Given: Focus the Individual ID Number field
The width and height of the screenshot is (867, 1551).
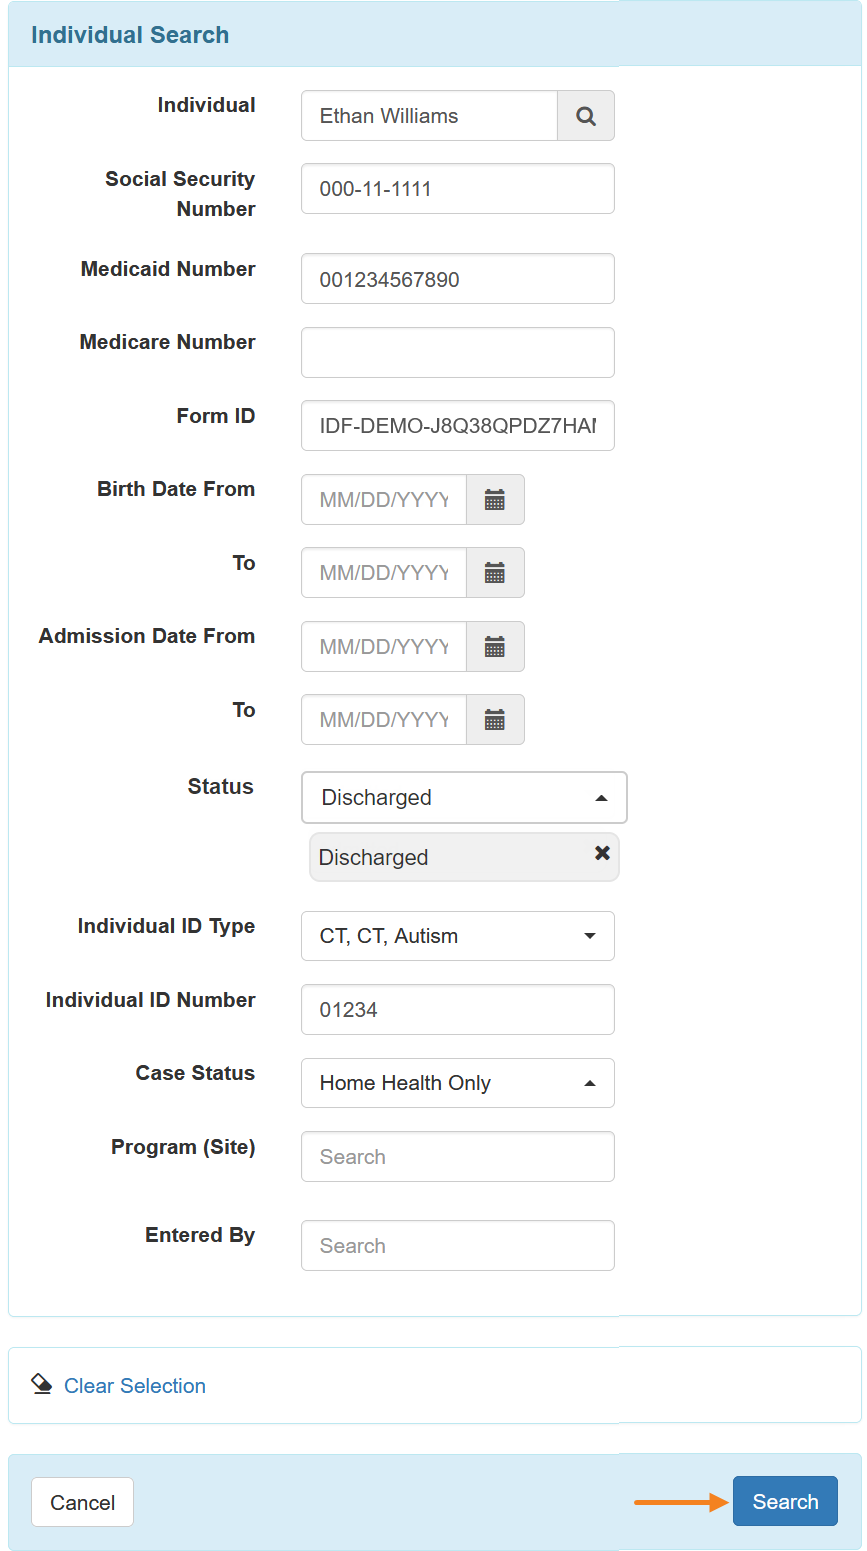Looking at the screenshot, I should 457,1010.
